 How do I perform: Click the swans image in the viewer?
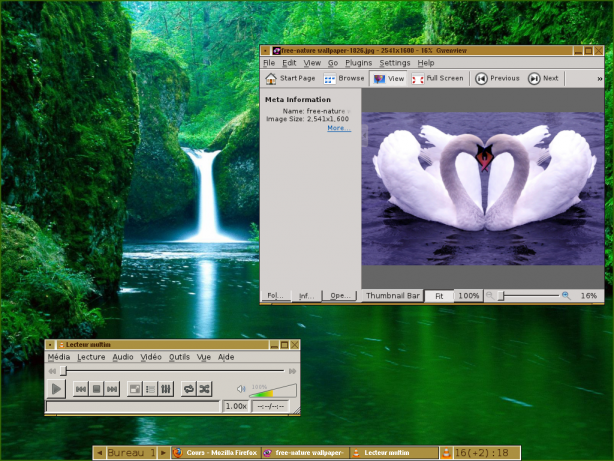pos(483,188)
